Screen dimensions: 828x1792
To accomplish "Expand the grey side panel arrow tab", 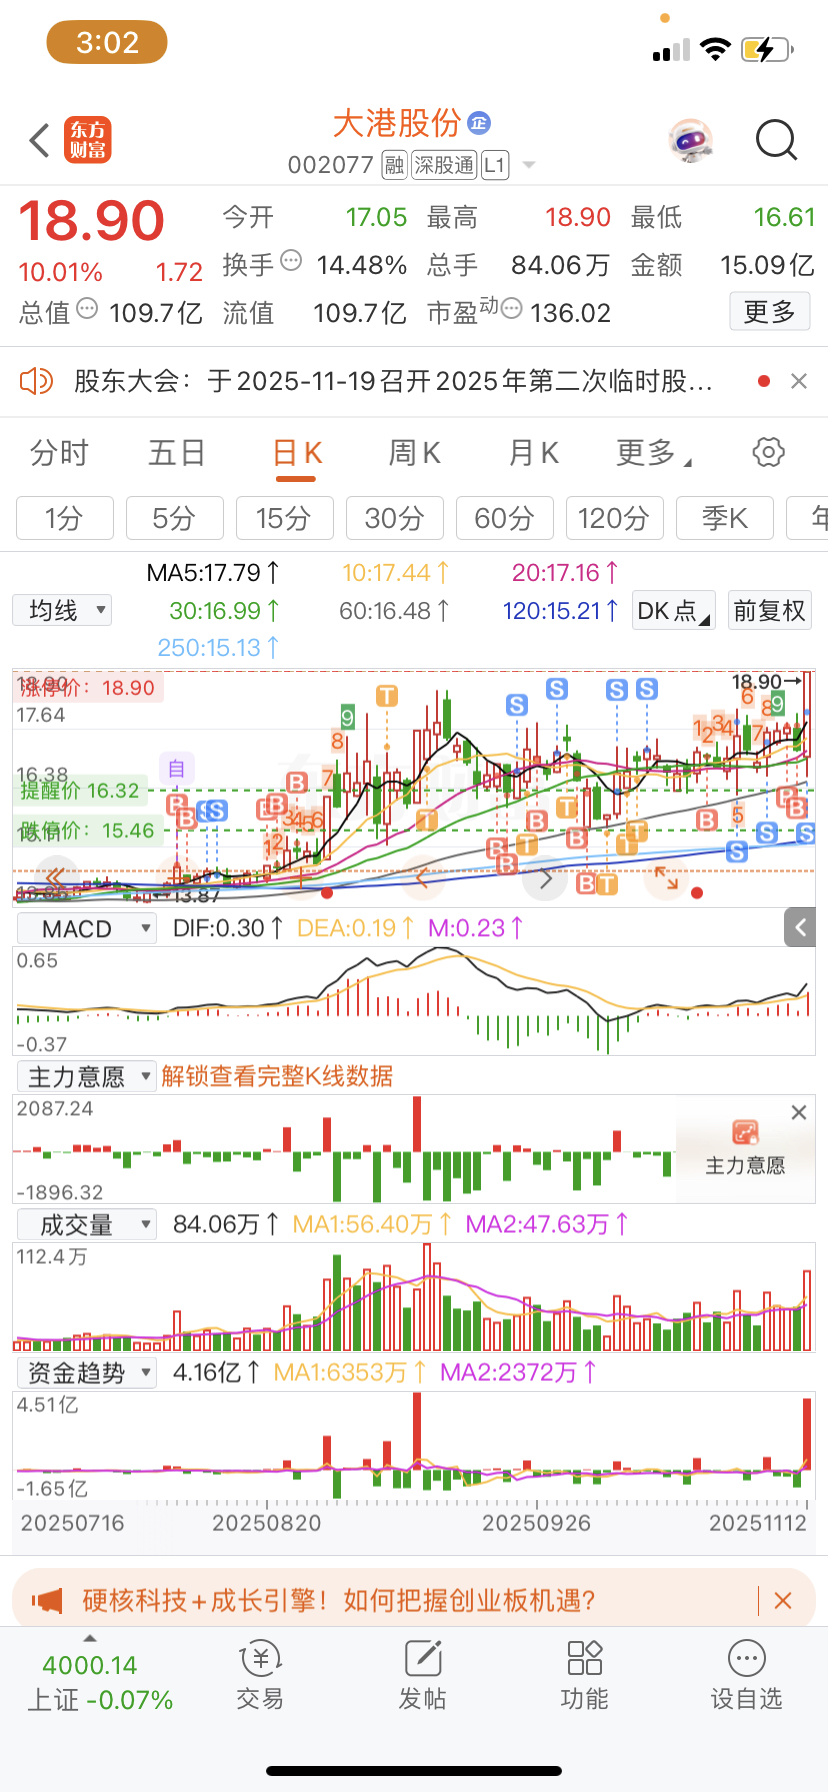I will tap(801, 928).
